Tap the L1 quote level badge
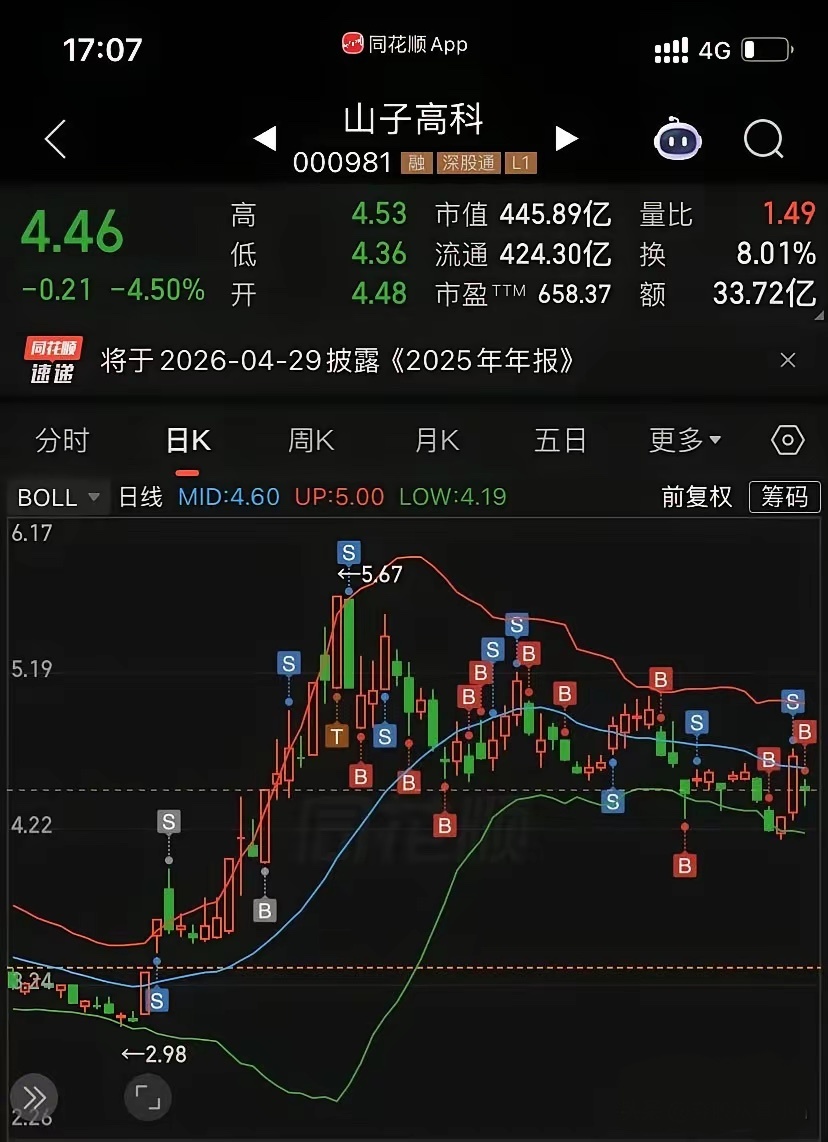Screen dimensions: 828x1142 [x=521, y=162]
